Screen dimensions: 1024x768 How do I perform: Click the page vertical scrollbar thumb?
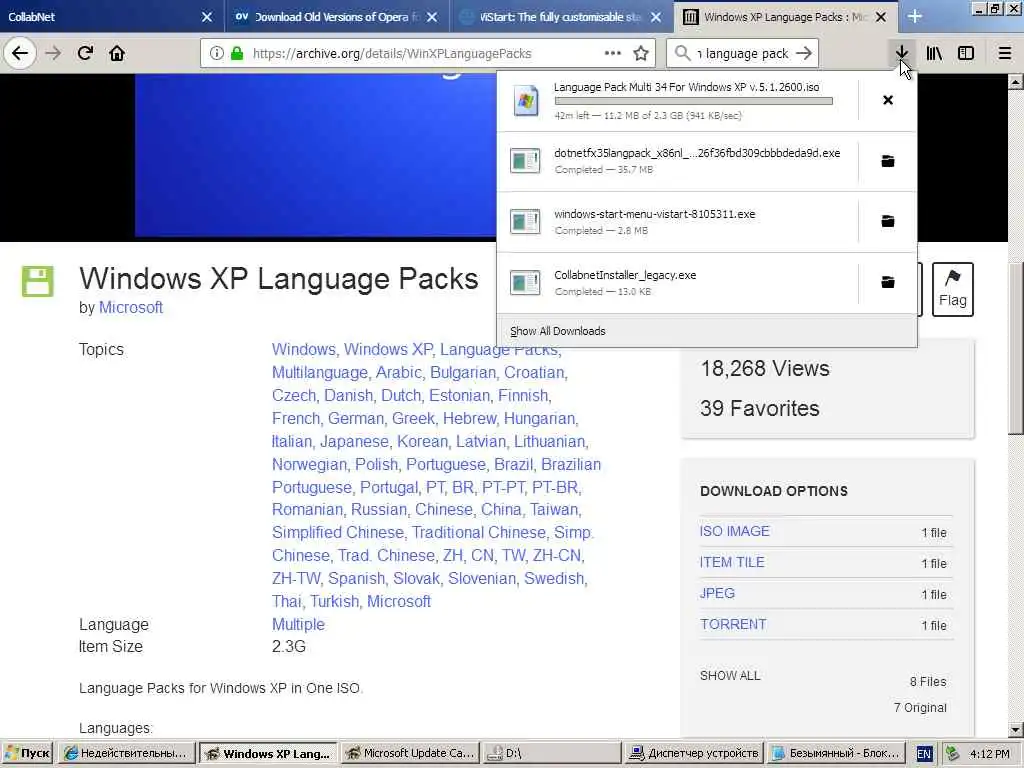click(x=1016, y=348)
